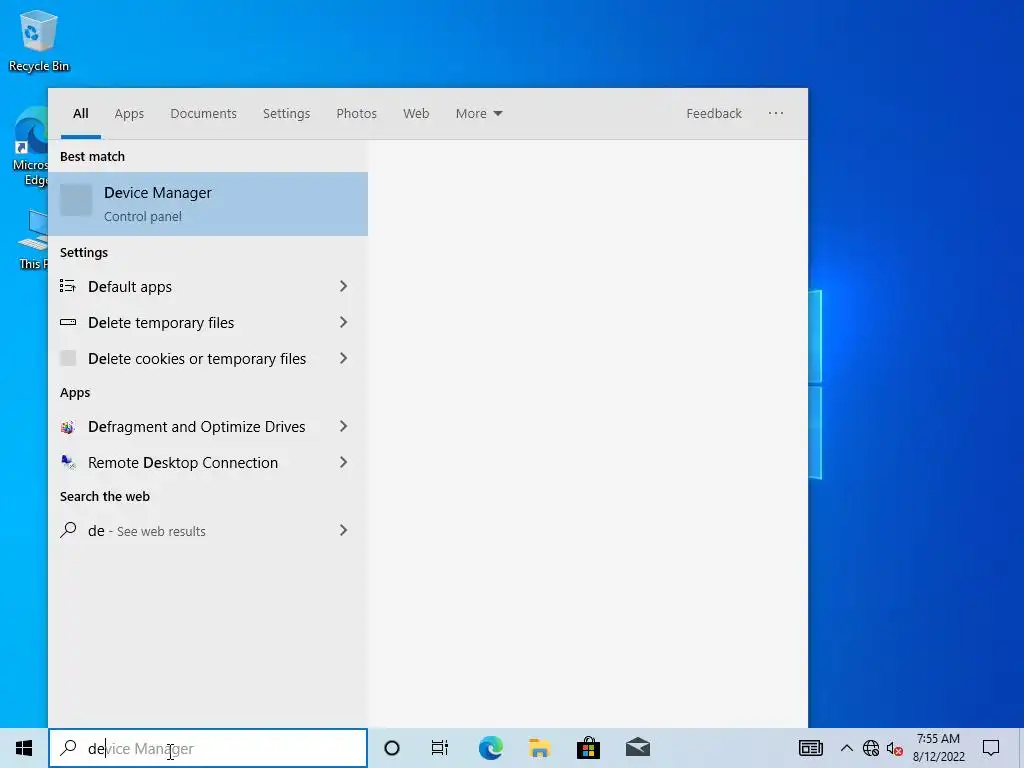Click inside the taskbar search box

208,748
